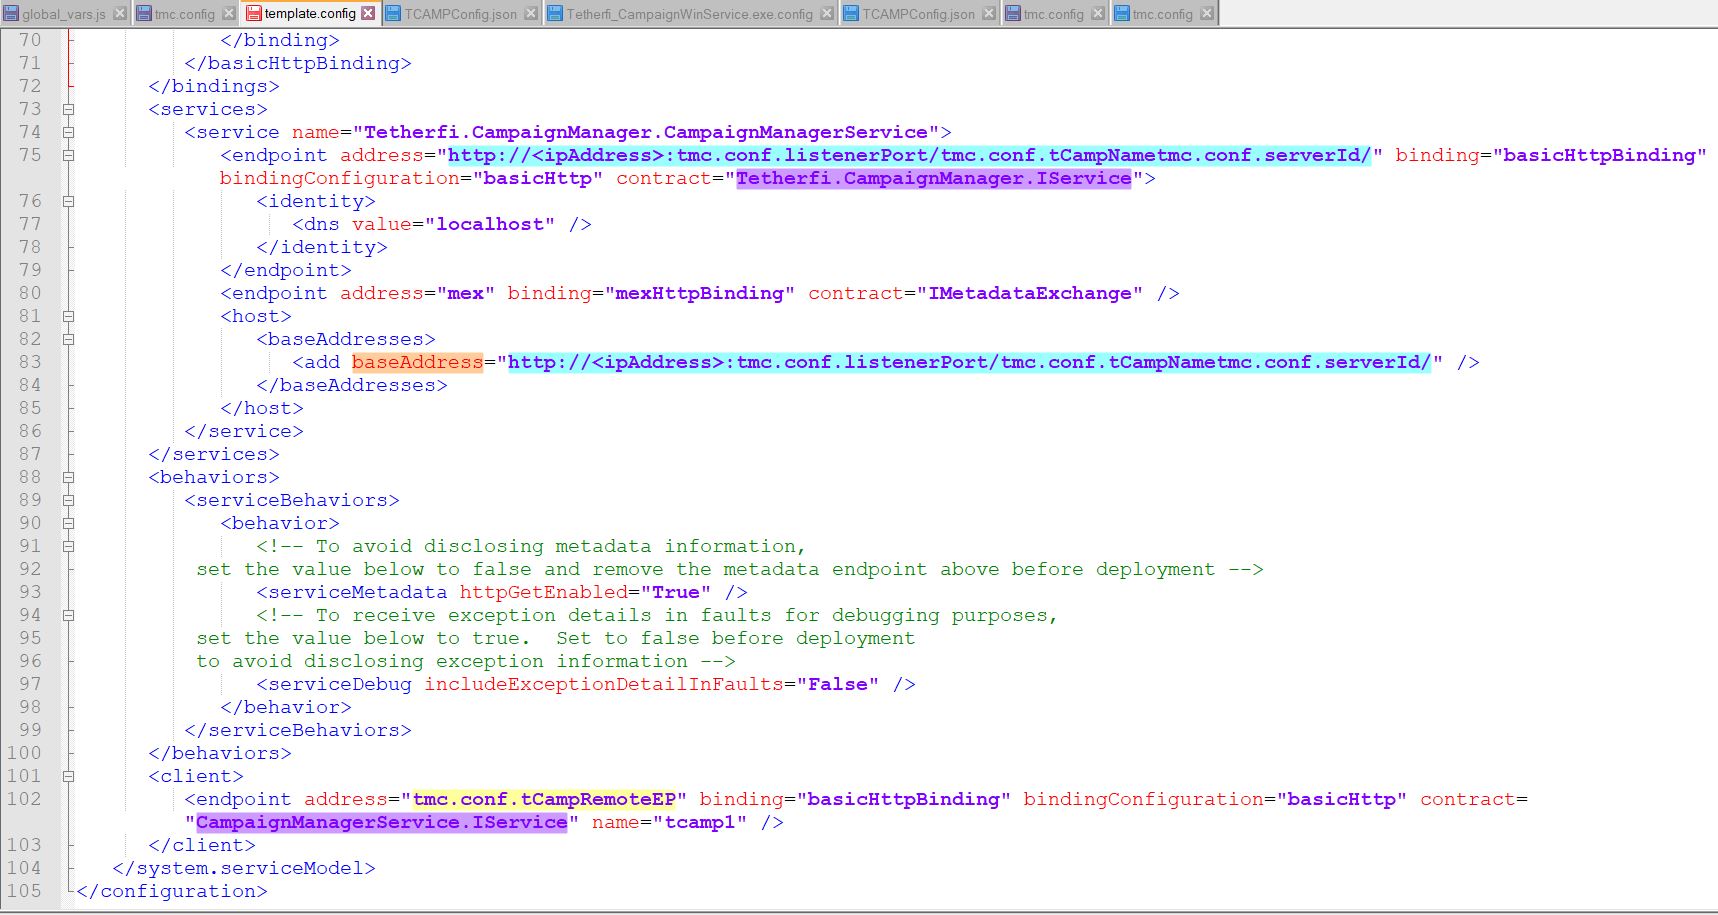Viewport: 1718px width, 915px height.
Task: Click line number 93 in the margin
Action: point(30,592)
